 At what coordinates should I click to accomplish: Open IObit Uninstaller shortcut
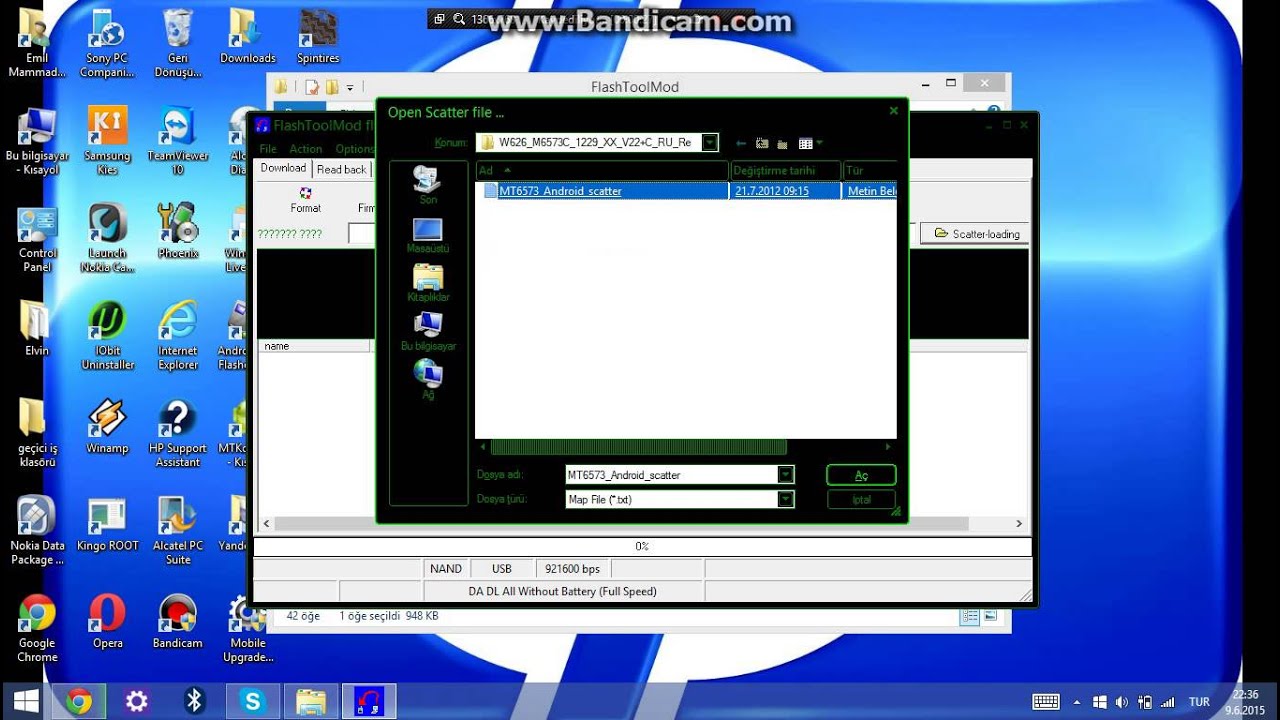pos(107,337)
